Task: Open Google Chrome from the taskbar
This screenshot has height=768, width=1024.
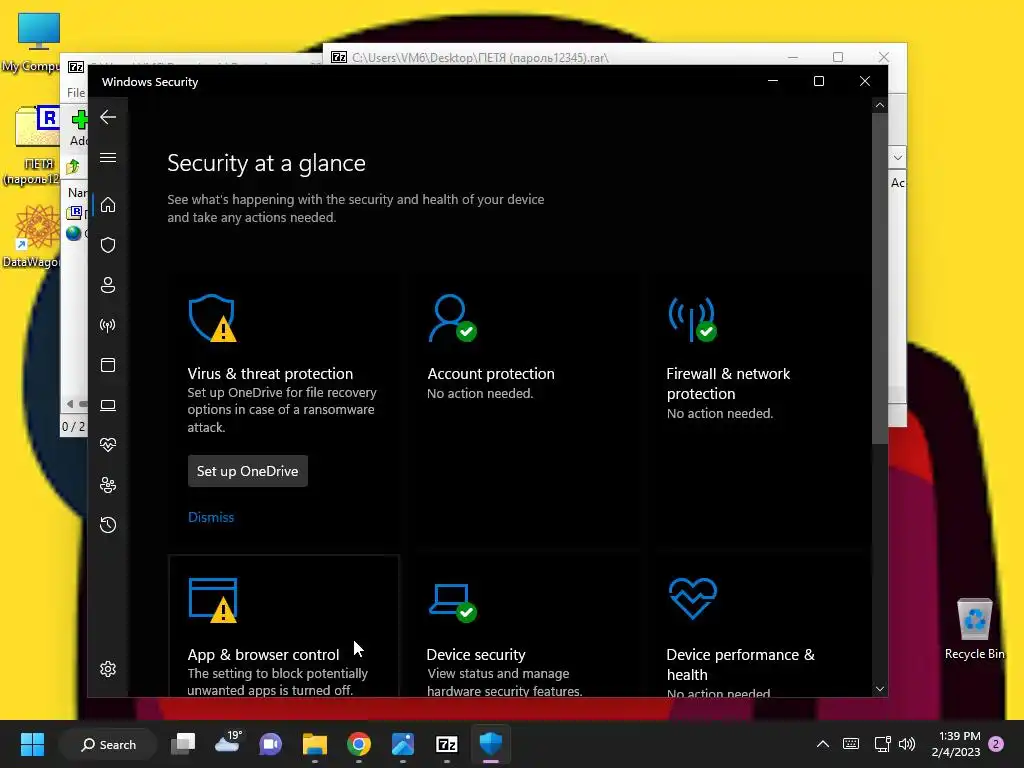Action: point(359,744)
